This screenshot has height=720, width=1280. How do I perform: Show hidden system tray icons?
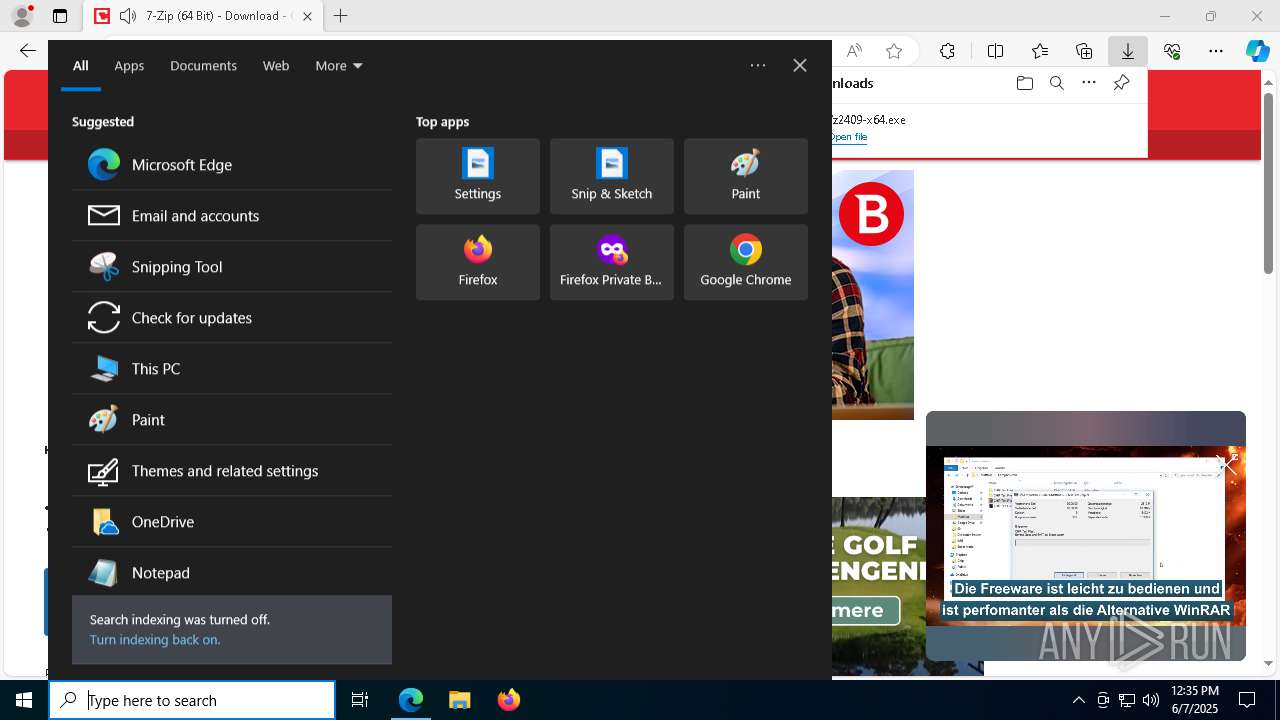(x=1079, y=700)
